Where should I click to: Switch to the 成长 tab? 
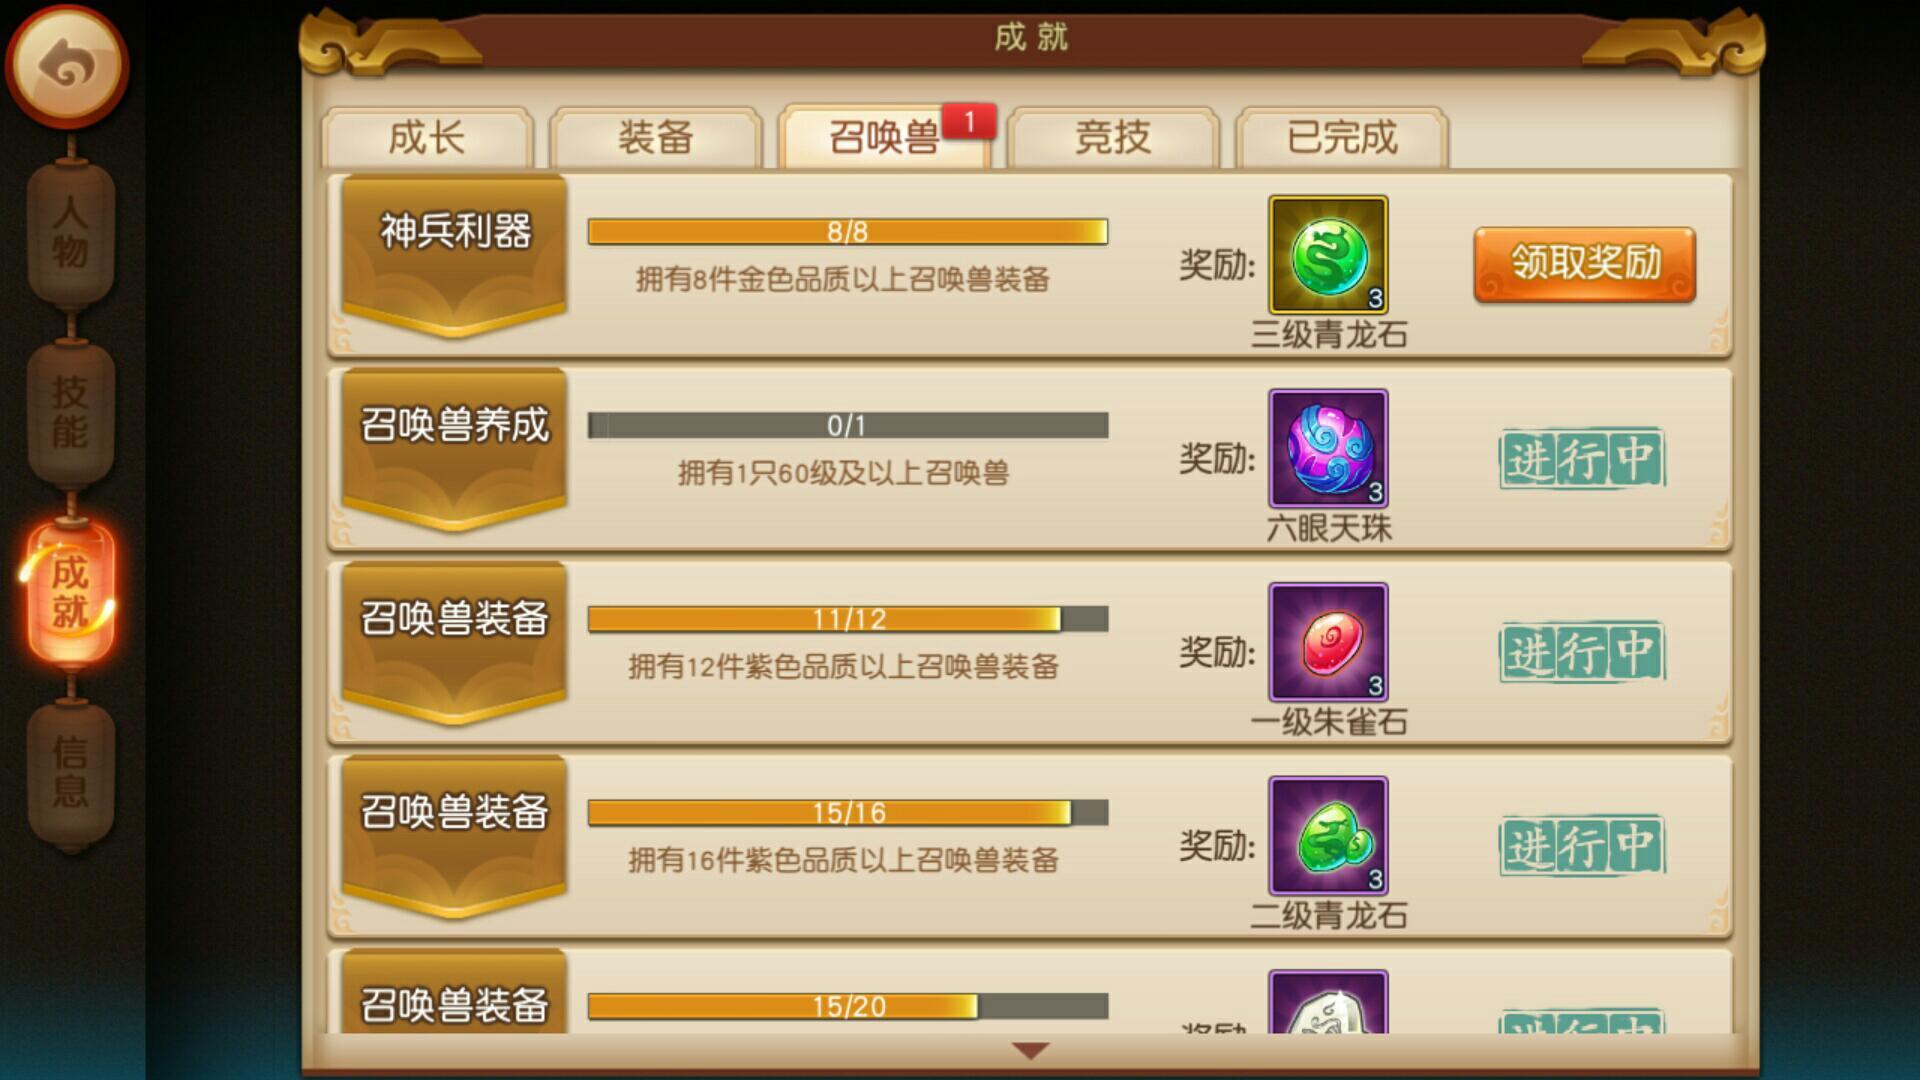pos(427,138)
